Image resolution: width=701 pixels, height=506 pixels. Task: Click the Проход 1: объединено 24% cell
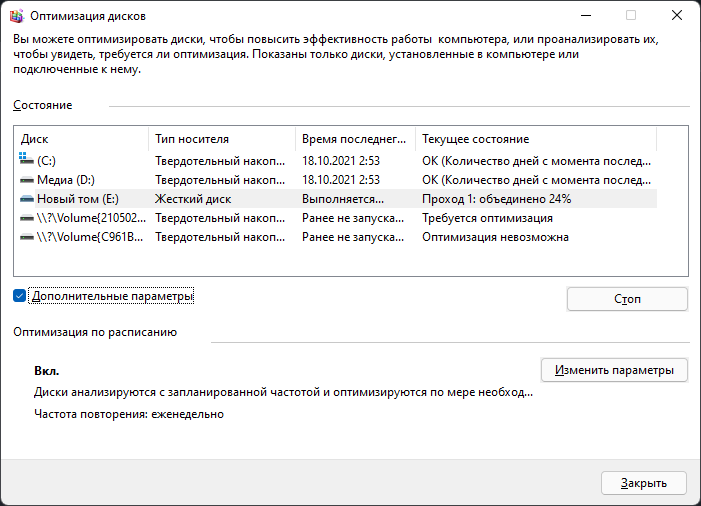click(497, 199)
